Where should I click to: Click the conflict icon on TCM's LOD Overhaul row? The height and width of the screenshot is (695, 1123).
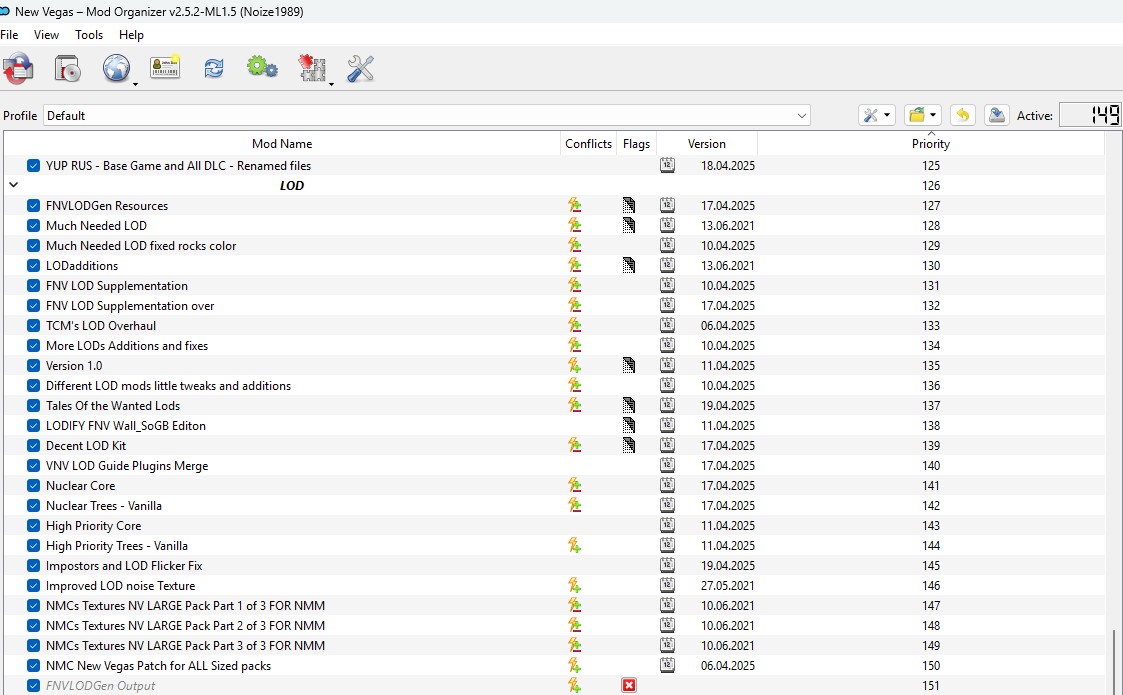pos(574,326)
